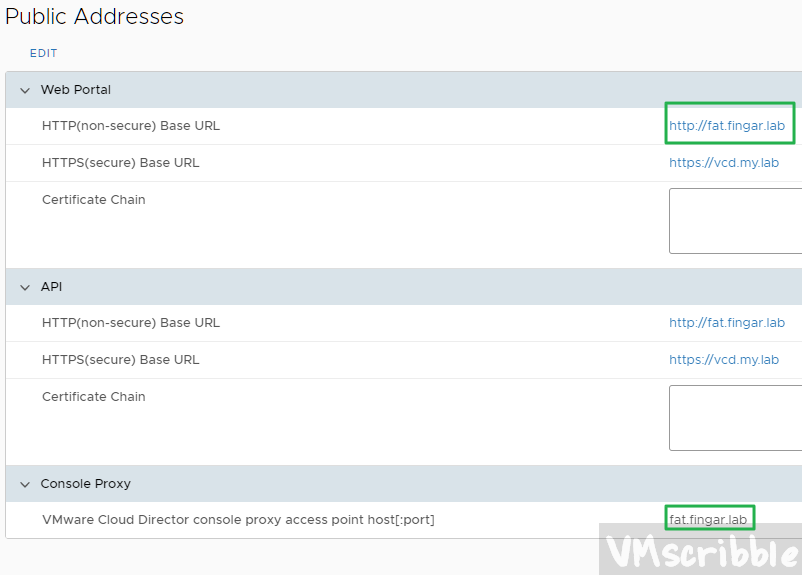Open the Web Portal https://vcd.my.lab link
This screenshot has height=575, width=802.
click(x=723, y=163)
